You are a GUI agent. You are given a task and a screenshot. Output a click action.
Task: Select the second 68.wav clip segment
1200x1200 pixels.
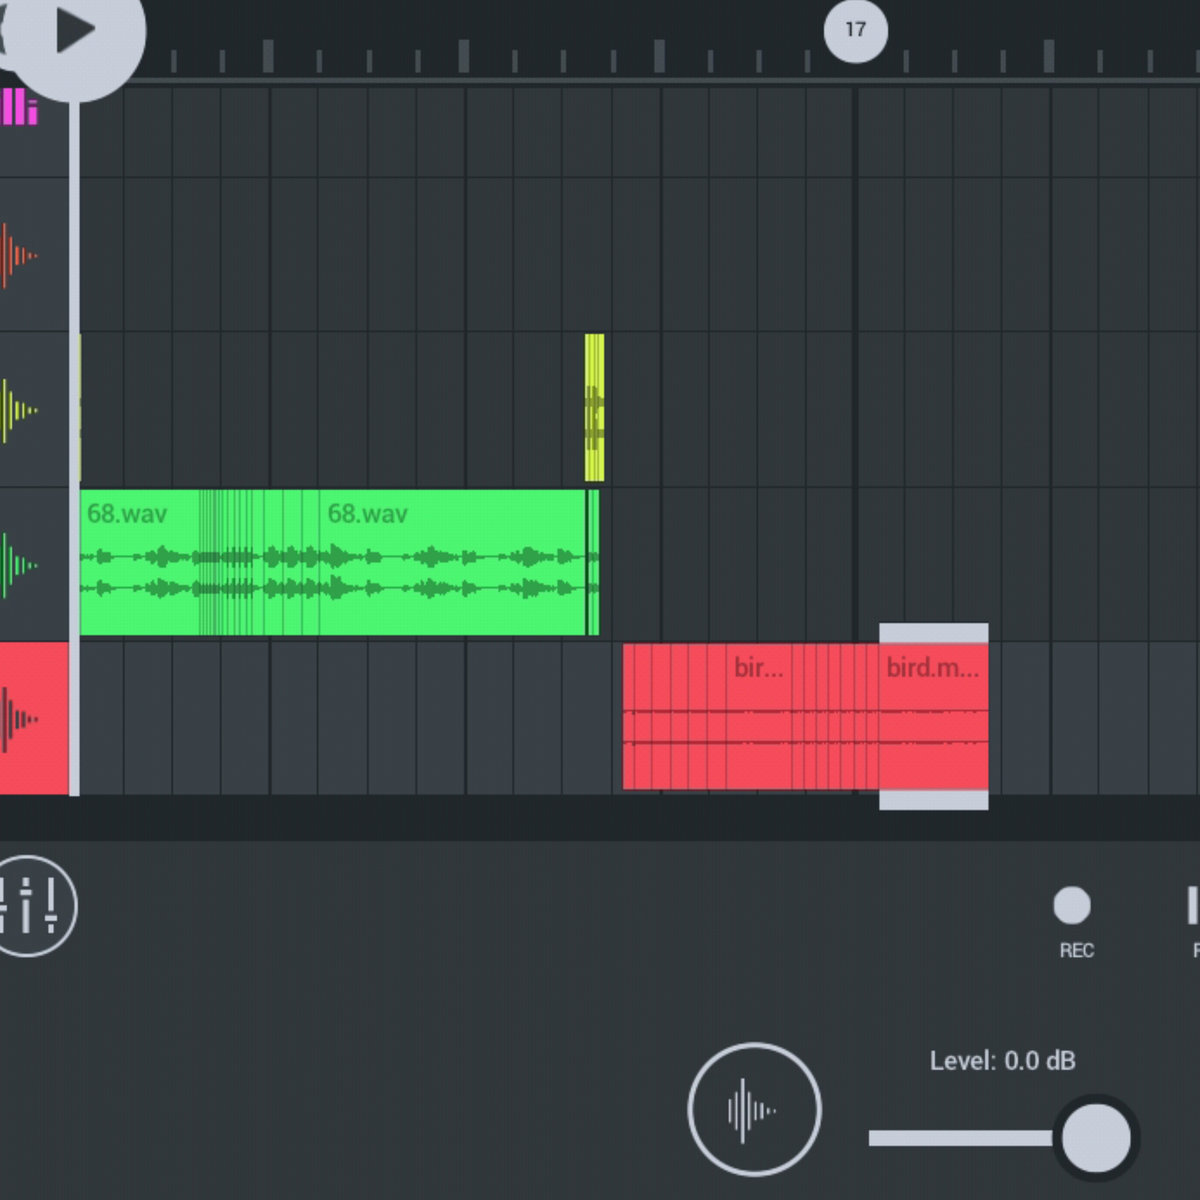(x=450, y=562)
